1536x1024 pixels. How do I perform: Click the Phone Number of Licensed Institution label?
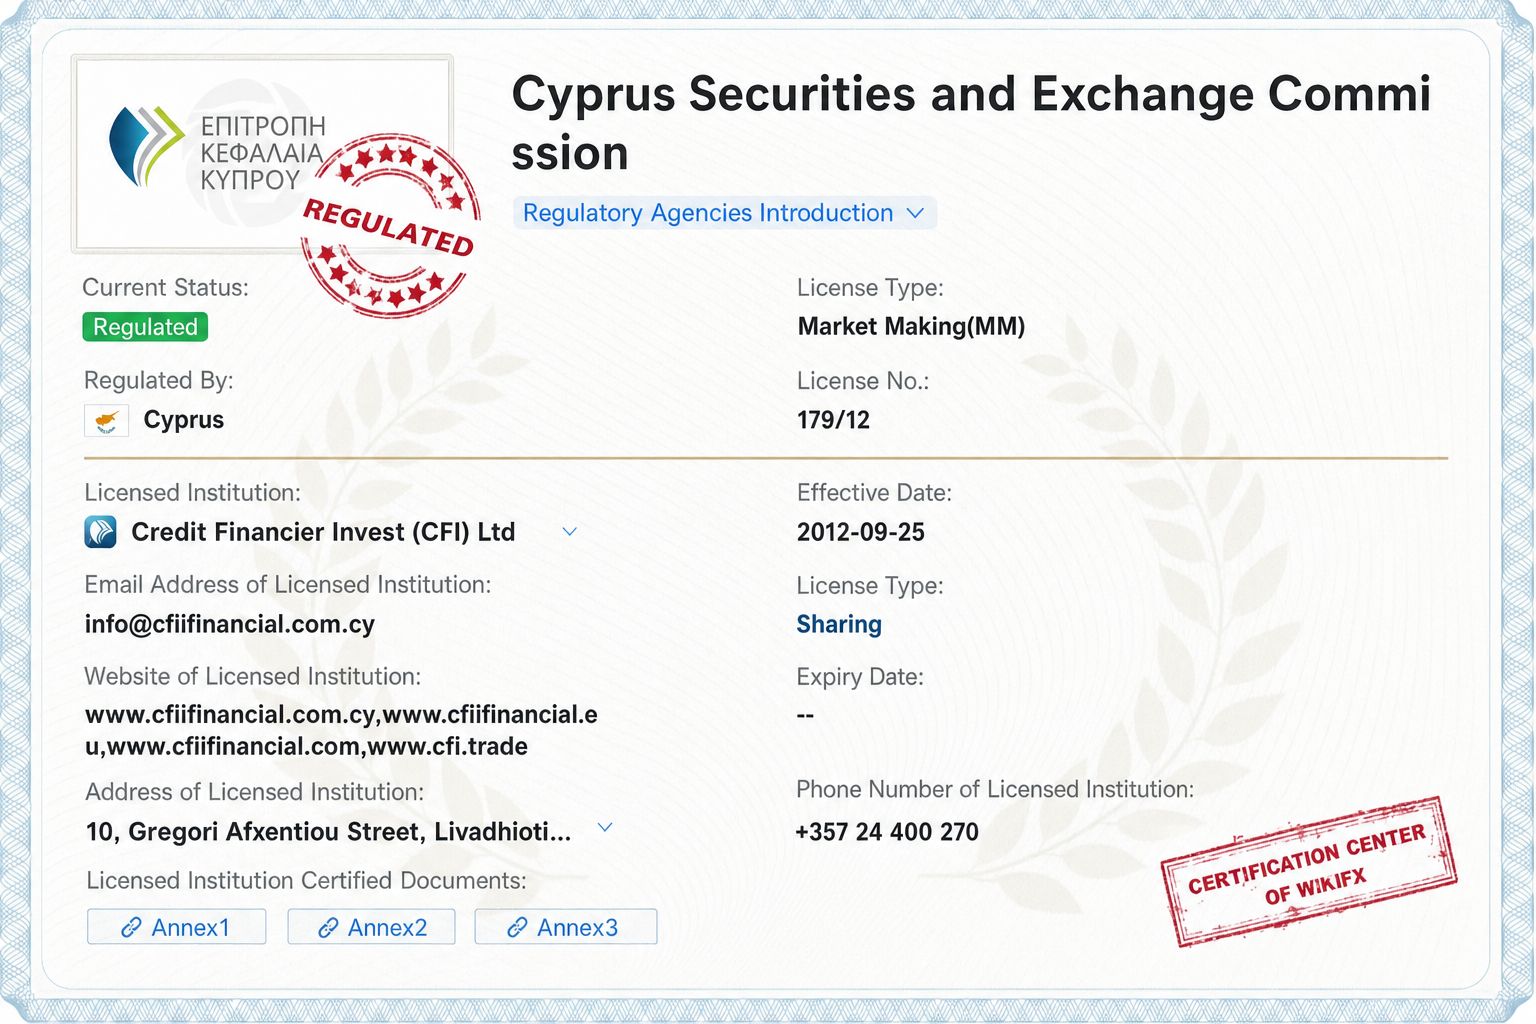(x=995, y=790)
